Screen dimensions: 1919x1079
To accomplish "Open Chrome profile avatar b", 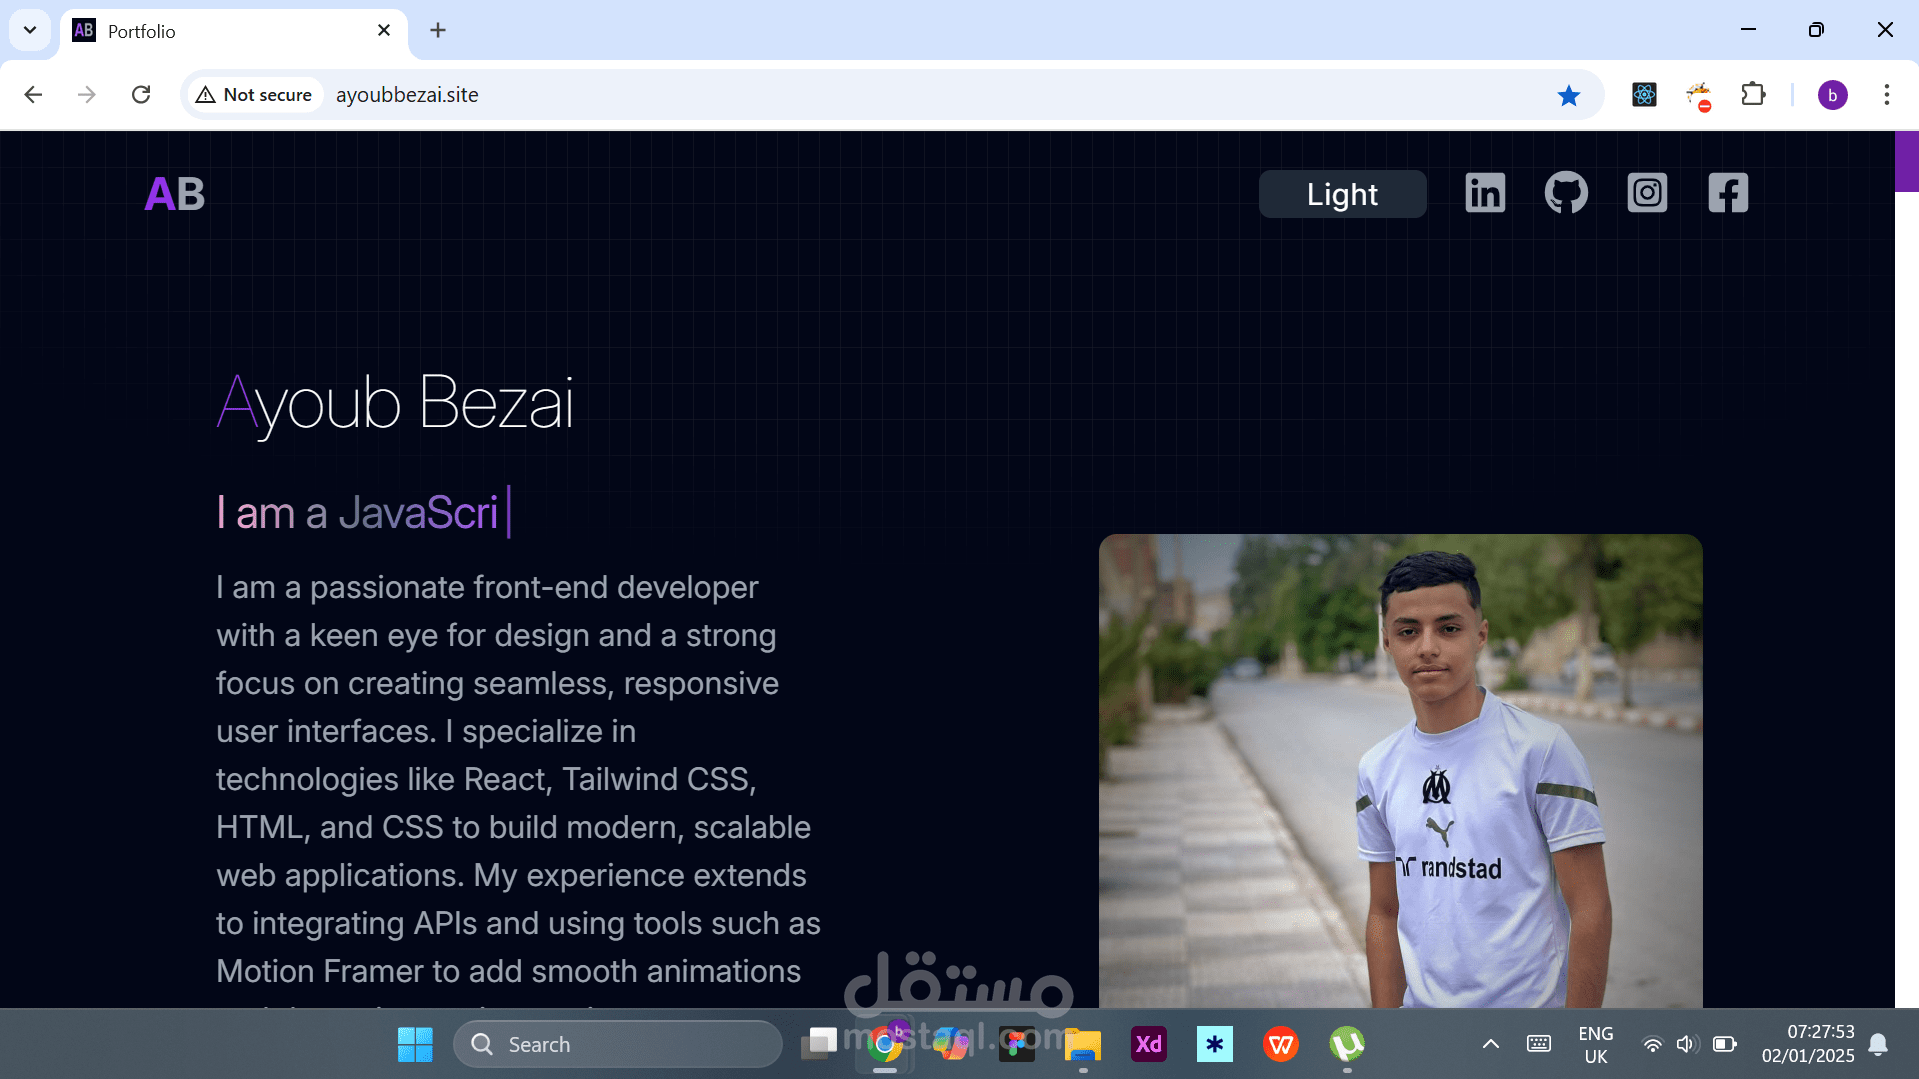I will tap(1832, 95).
